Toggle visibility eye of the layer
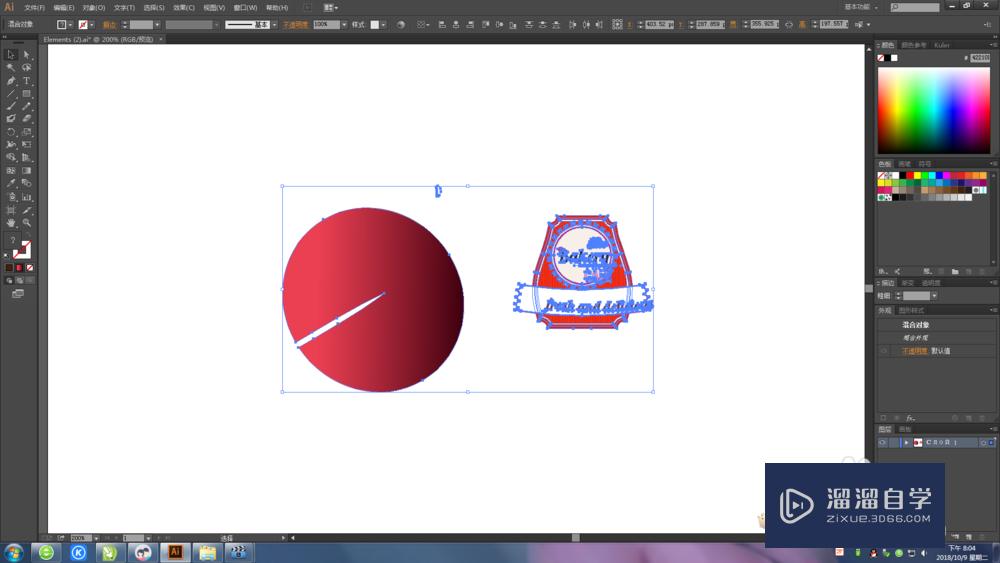Viewport: 1000px width, 563px height. [x=882, y=442]
